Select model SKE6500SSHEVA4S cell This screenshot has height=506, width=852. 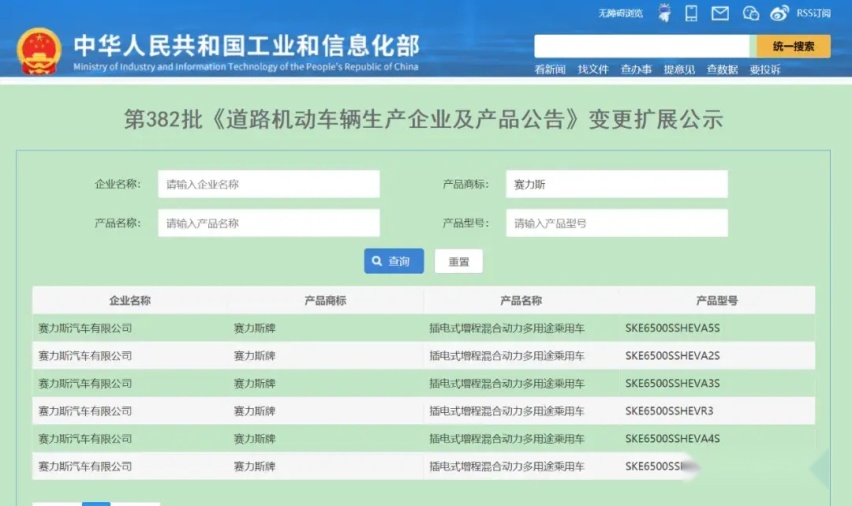[x=672, y=439]
